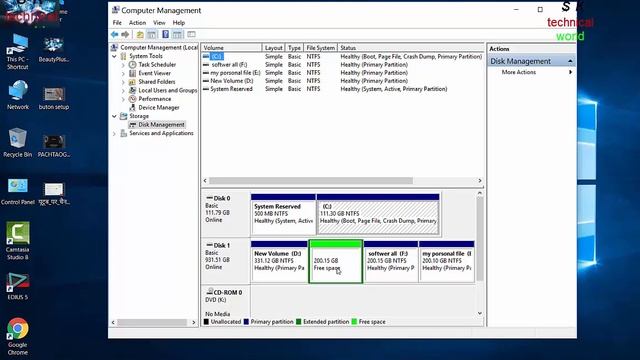This screenshot has width=640, height=360.
Task: Select the Google Chrome desktop icon
Action: pyautogui.click(x=18, y=337)
